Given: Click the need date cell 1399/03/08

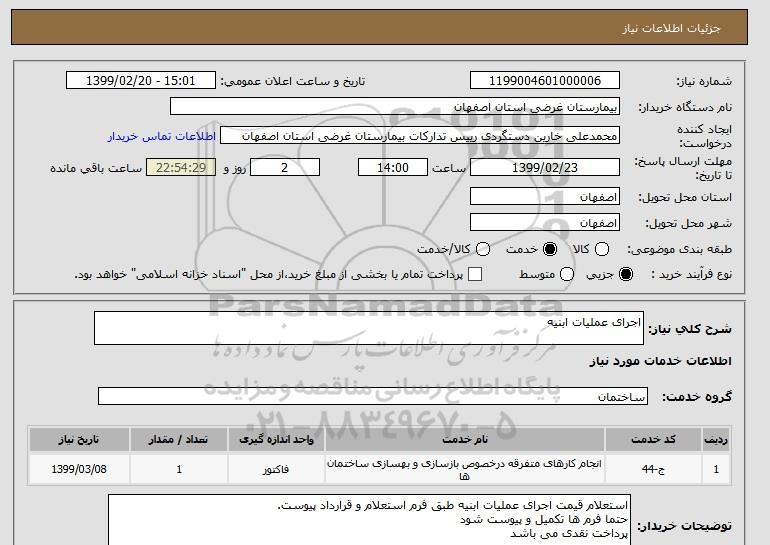Looking at the screenshot, I should pos(79,469).
